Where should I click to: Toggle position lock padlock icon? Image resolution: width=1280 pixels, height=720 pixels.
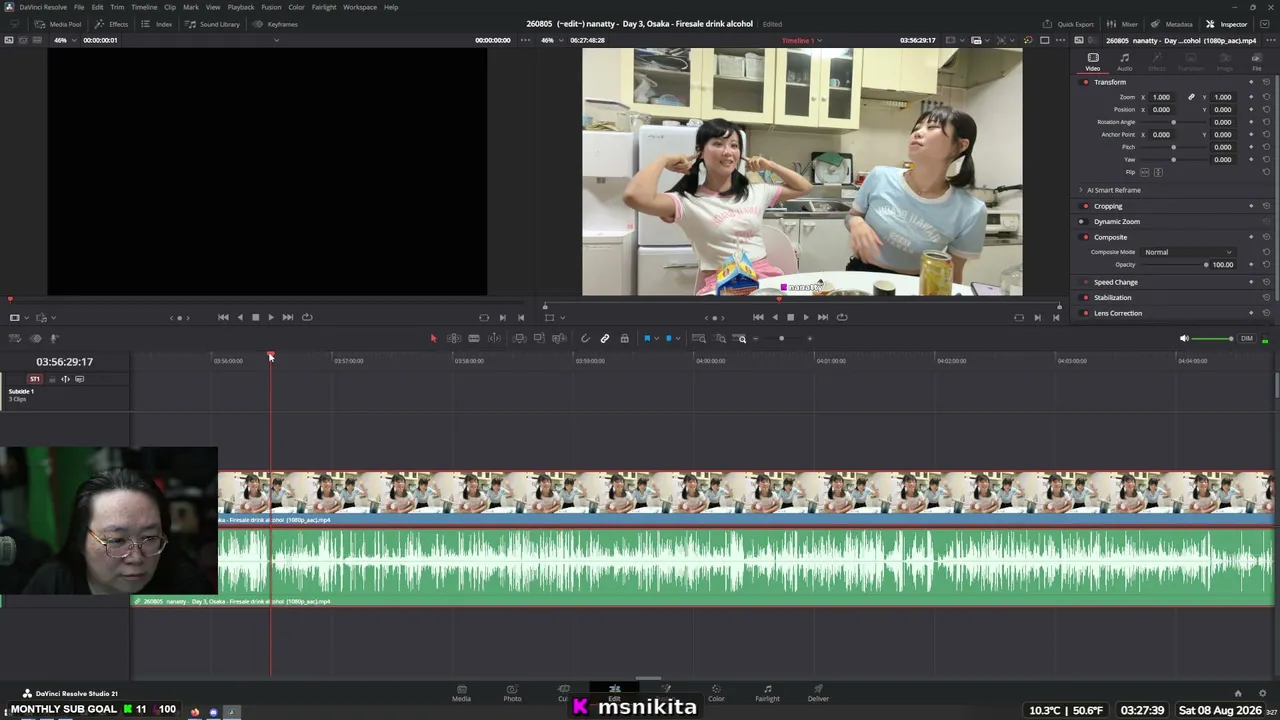(625, 339)
